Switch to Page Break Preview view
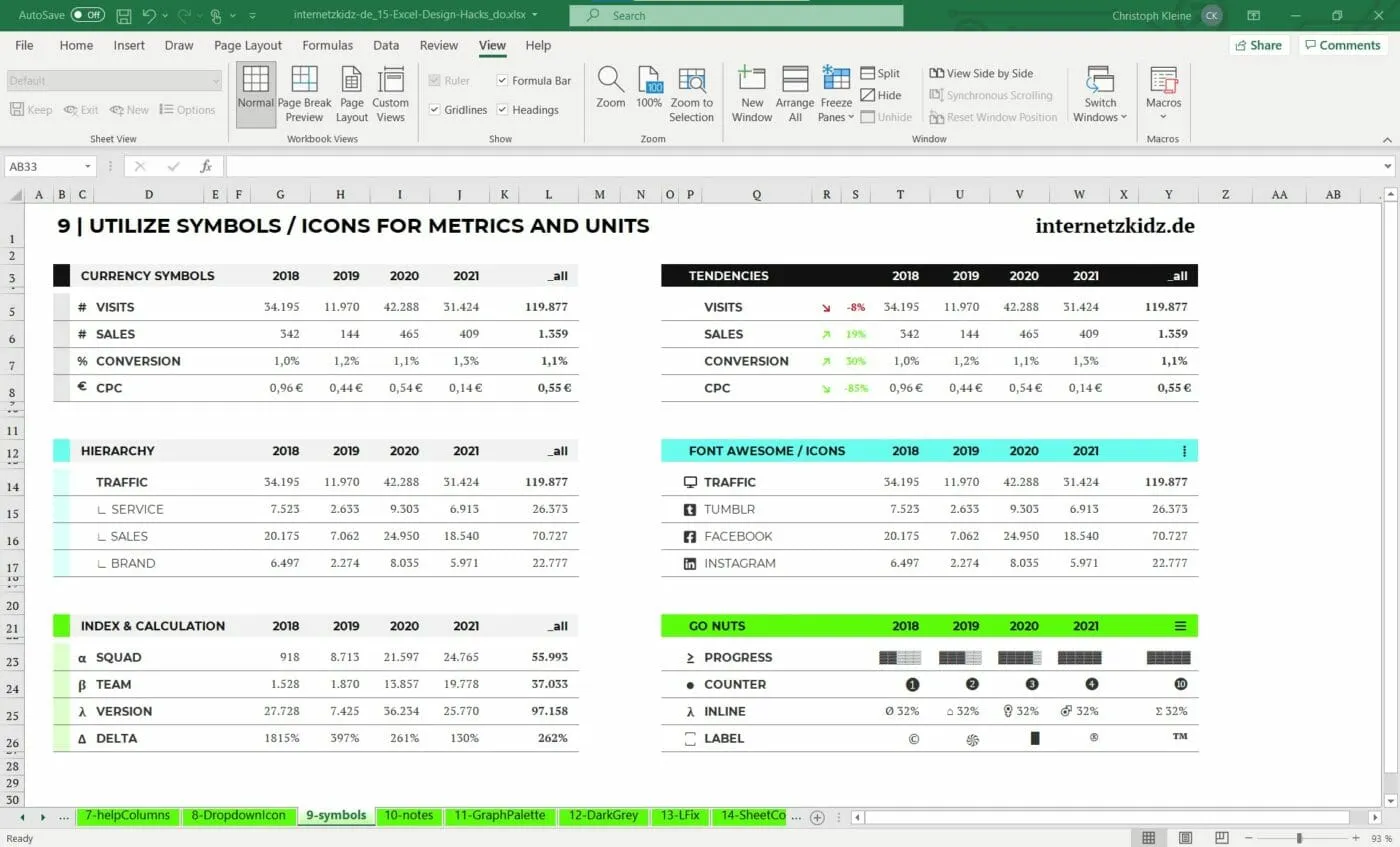The height and width of the screenshot is (847, 1400). pos(304,92)
